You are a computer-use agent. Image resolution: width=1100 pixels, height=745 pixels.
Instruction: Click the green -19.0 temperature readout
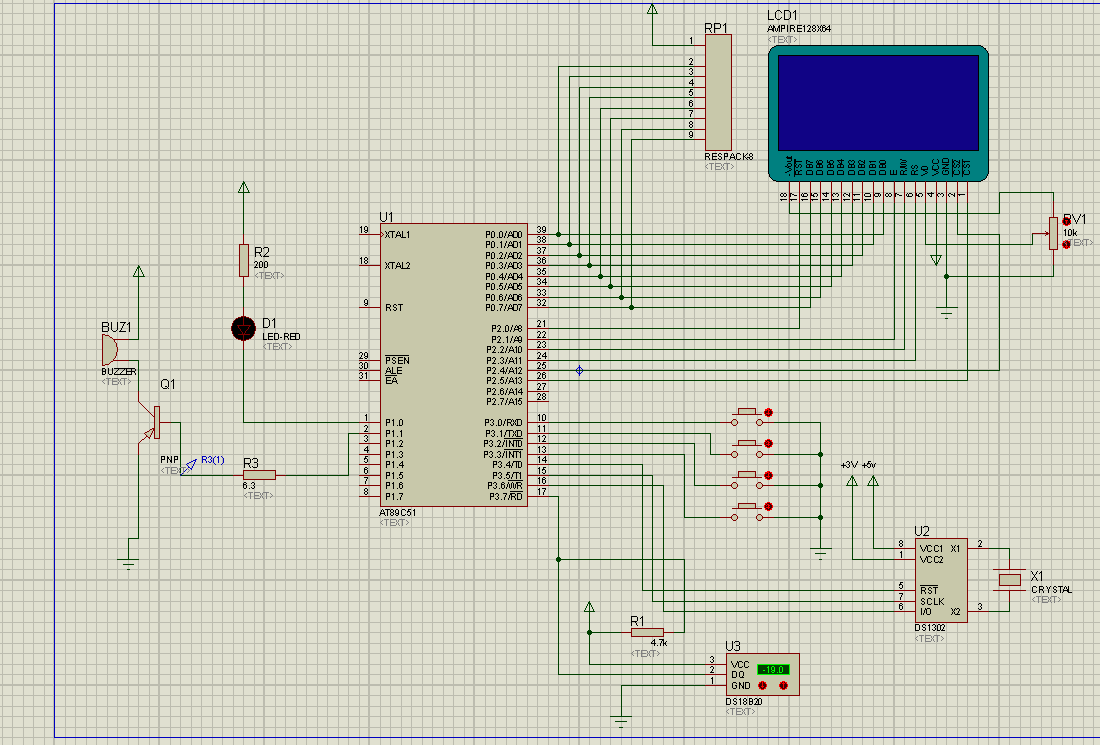pos(773,669)
